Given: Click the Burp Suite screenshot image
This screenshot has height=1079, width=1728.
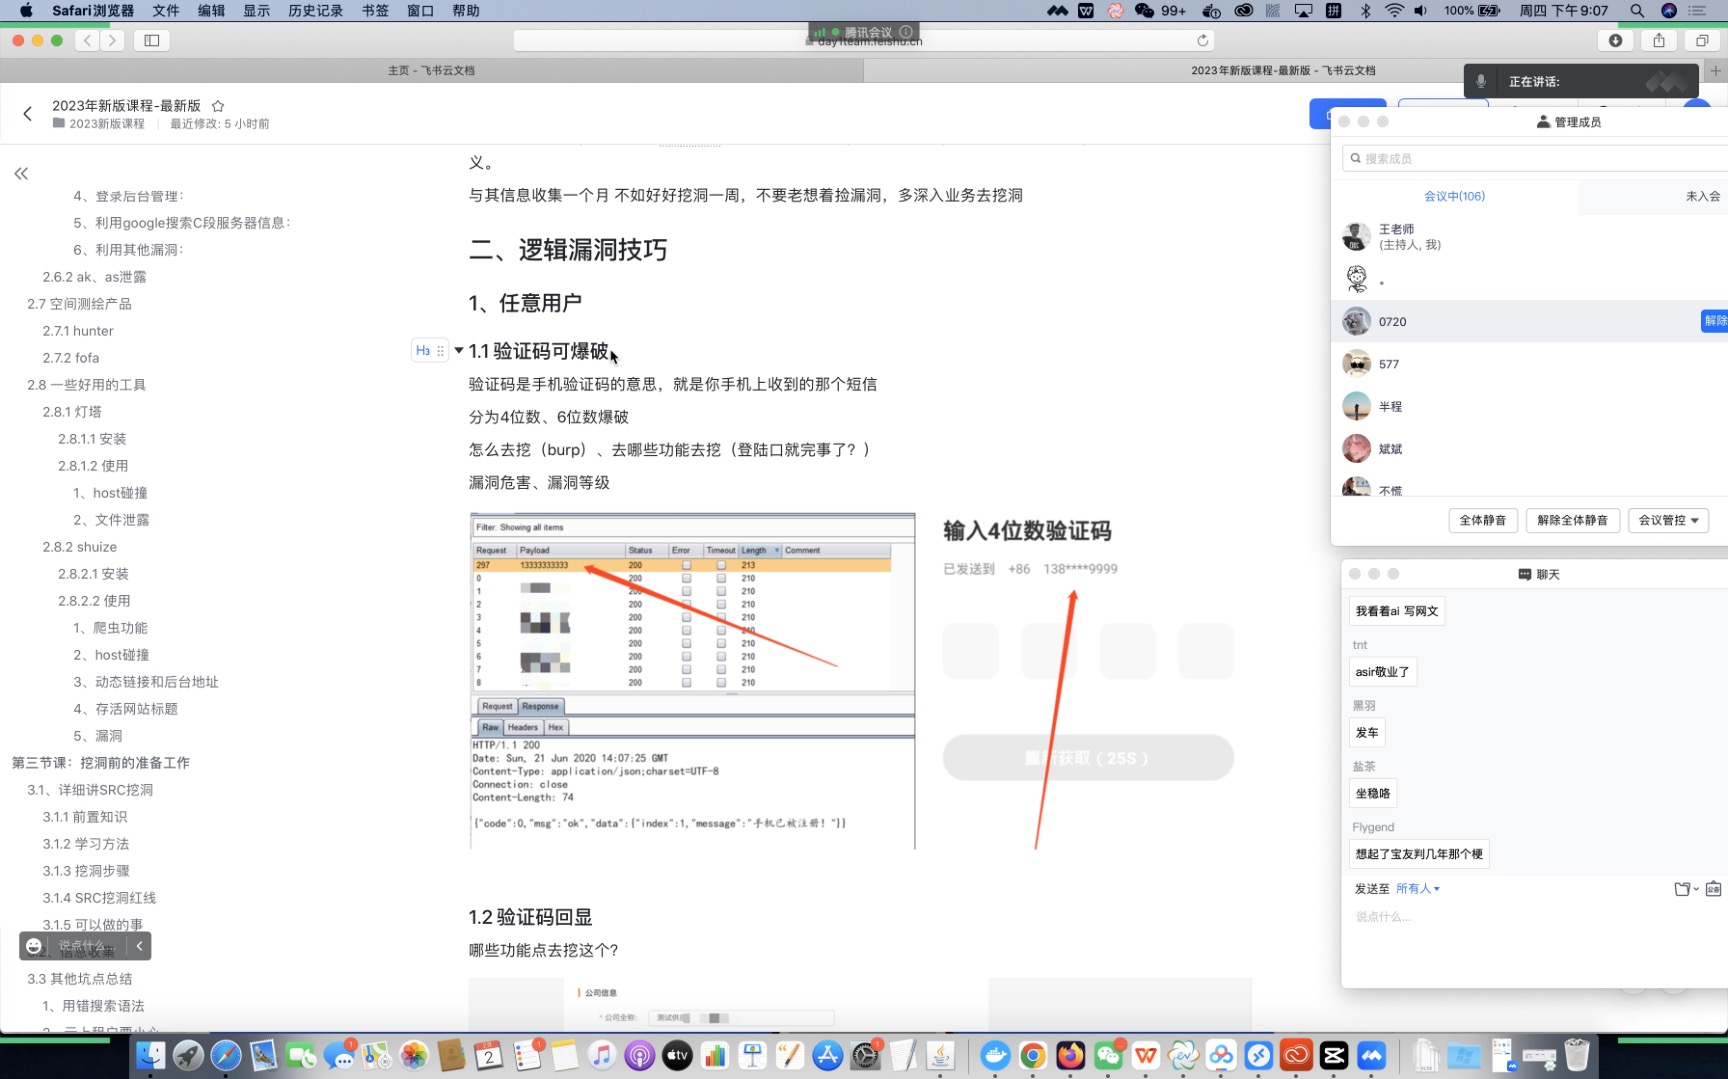Looking at the screenshot, I should (x=692, y=681).
